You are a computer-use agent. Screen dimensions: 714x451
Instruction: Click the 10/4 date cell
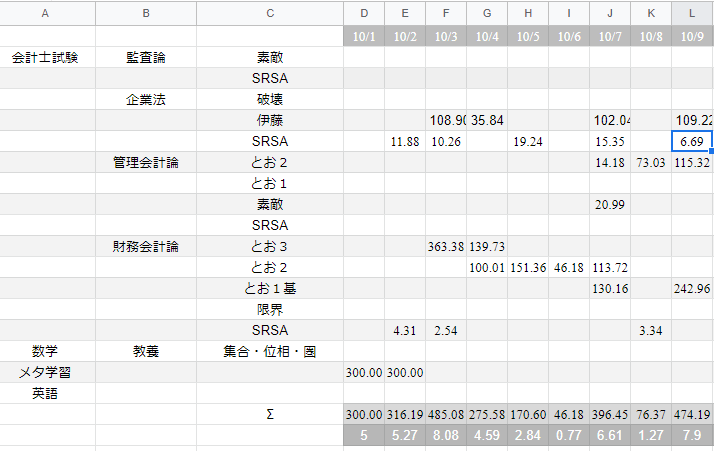(487, 36)
